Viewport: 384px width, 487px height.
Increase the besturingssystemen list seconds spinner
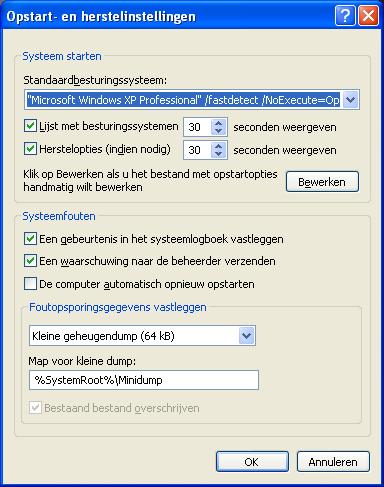pyautogui.click(x=218, y=123)
